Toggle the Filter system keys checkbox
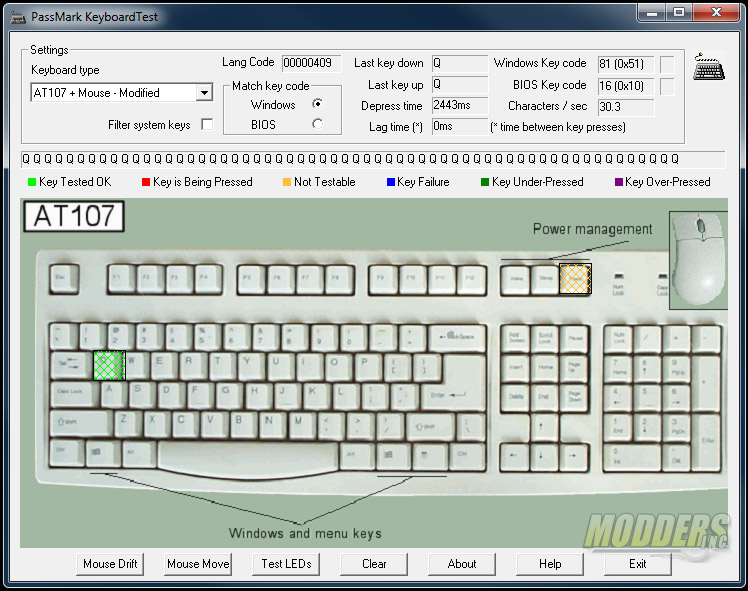The image size is (748, 591). (x=207, y=124)
